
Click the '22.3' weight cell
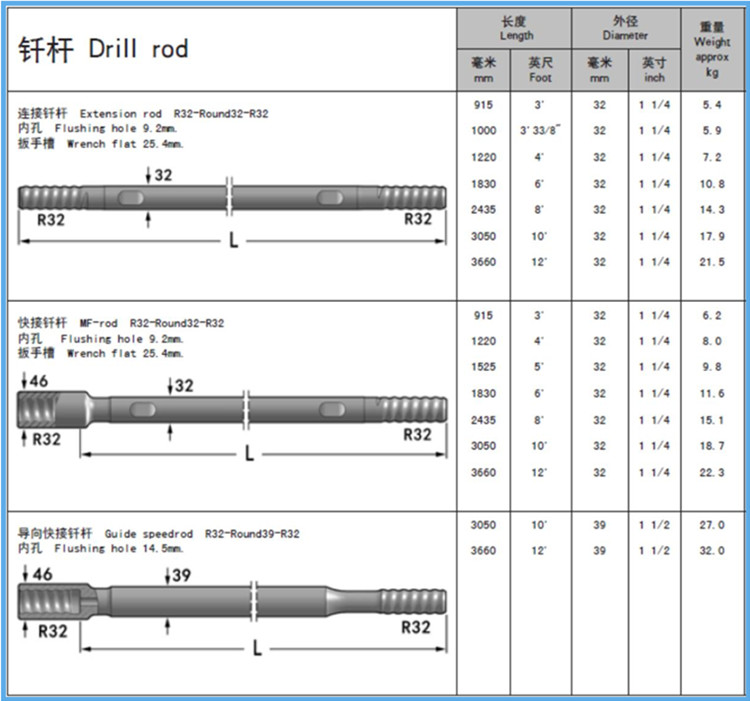712,472
